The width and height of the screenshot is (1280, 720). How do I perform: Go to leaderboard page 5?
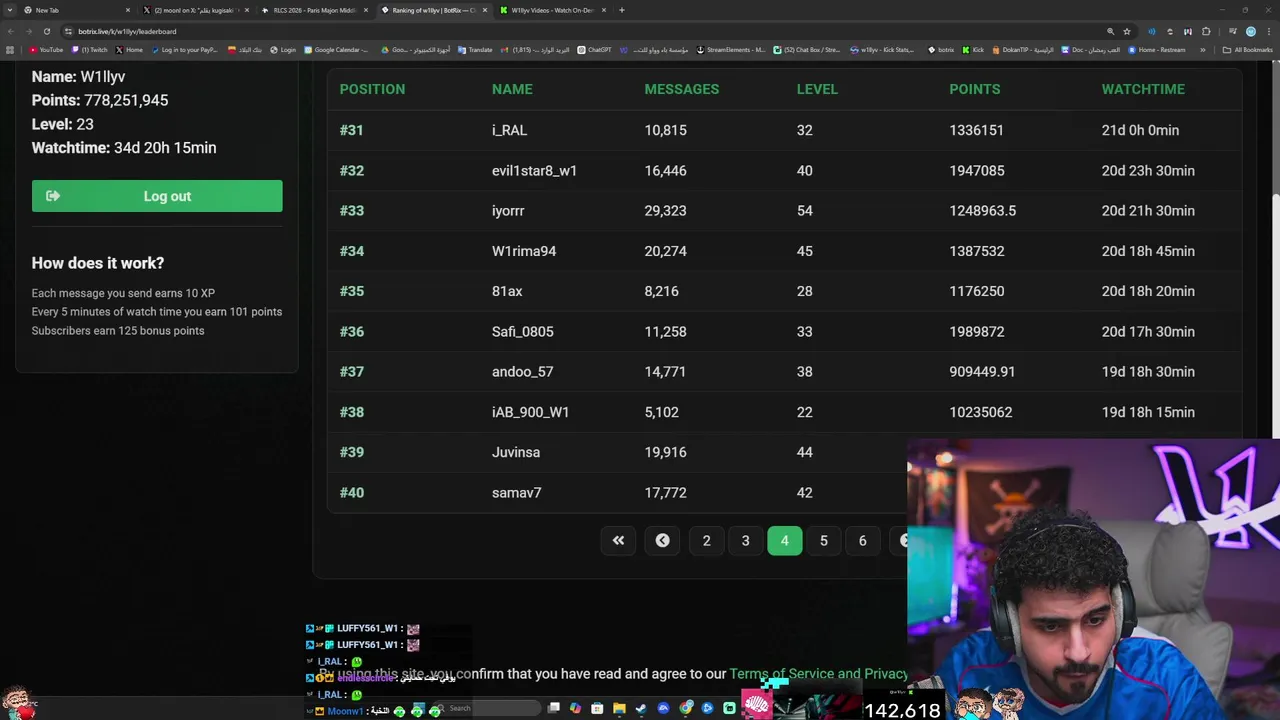824,540
